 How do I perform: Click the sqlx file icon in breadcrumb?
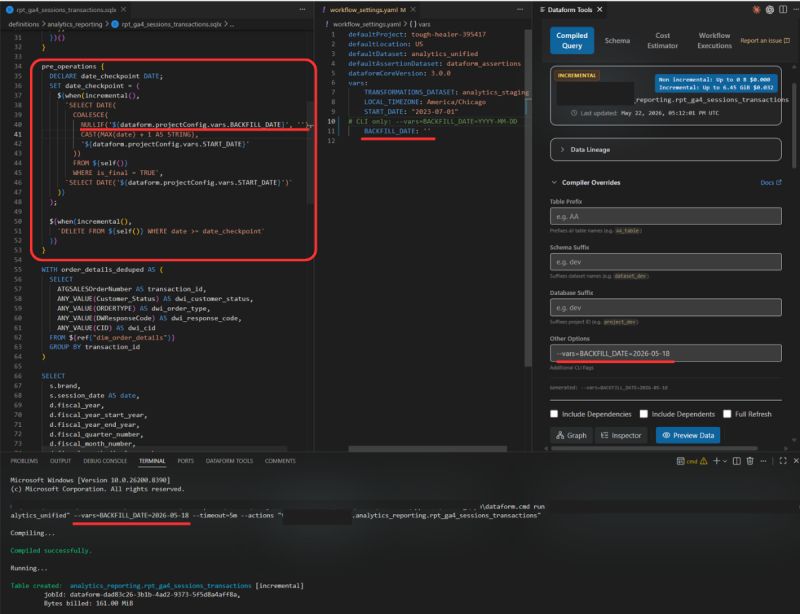tap(115, 24)
